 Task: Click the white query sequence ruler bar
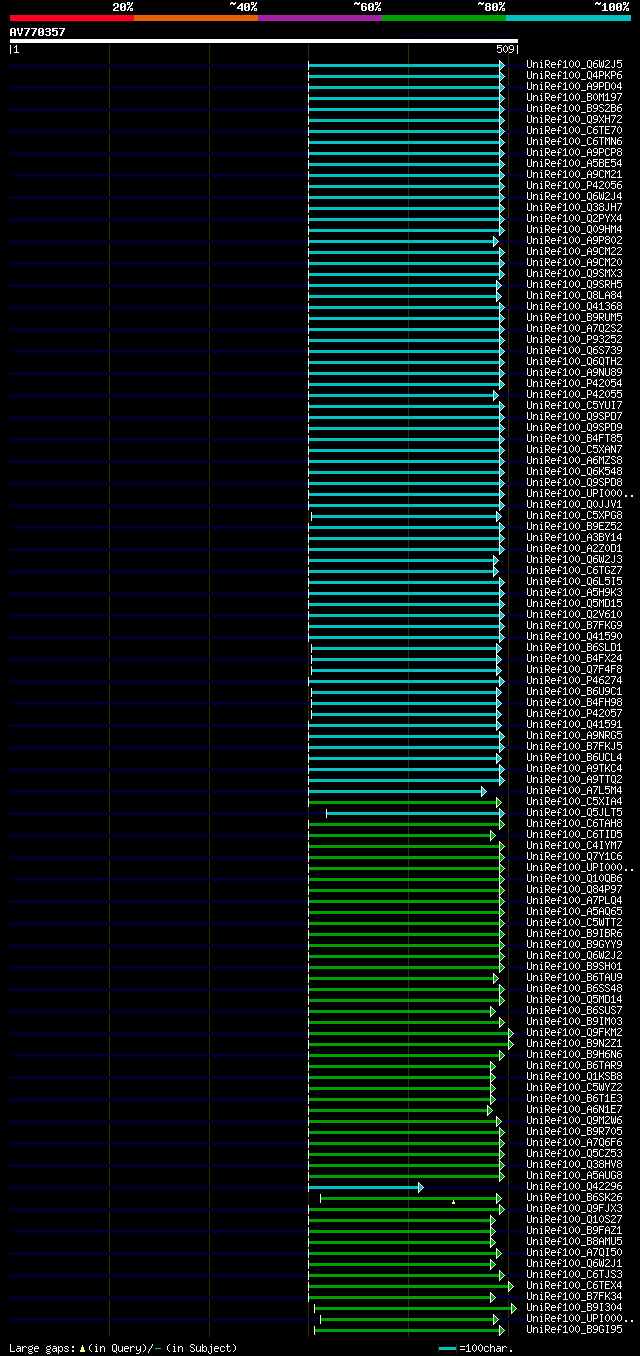coord(264,41)
